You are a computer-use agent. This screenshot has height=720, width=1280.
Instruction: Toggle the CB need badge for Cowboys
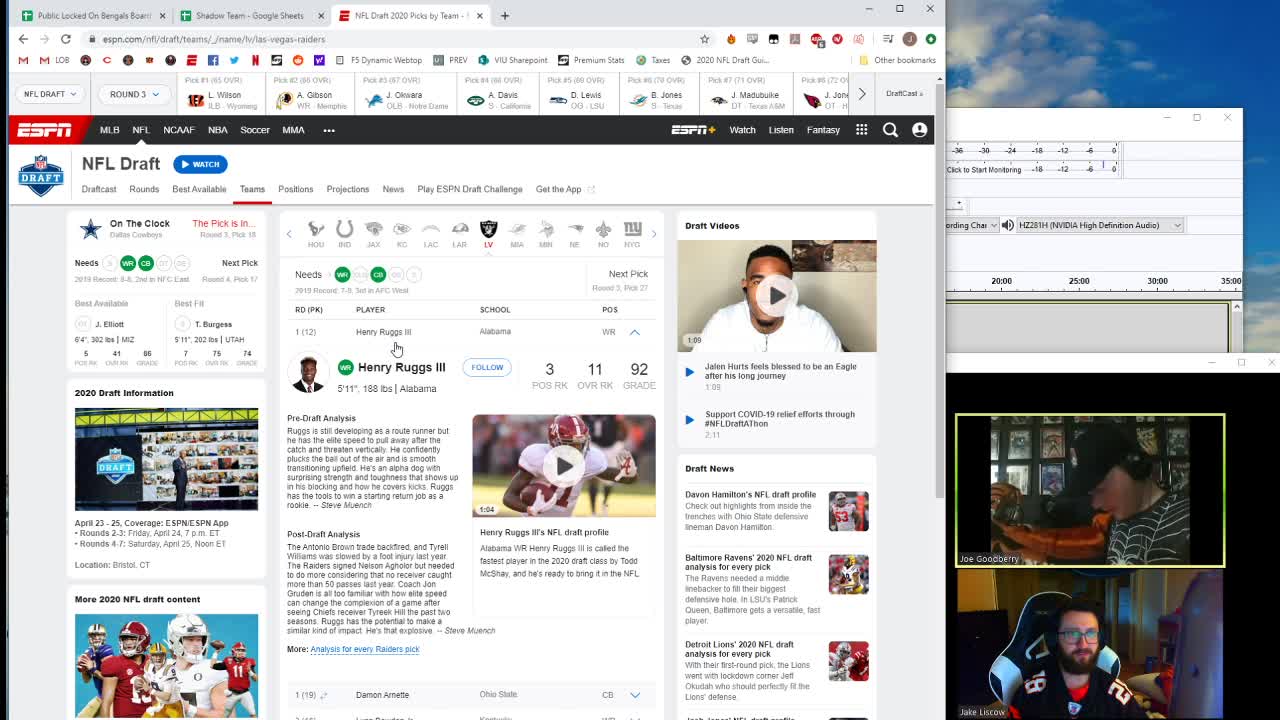pyautogui.click(x=146, y=263)
